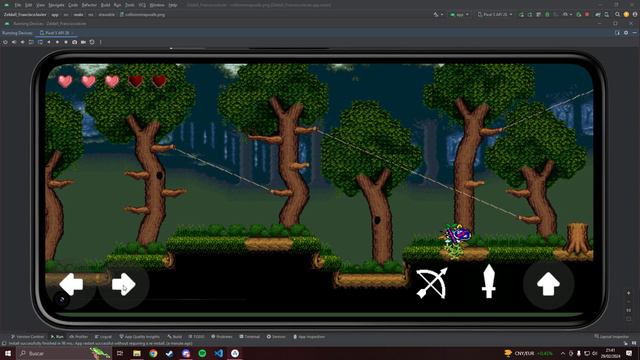The height and width of the screenshot is (360, 640).
Task: Open the TODO tool window
Action: click(196, 337)
